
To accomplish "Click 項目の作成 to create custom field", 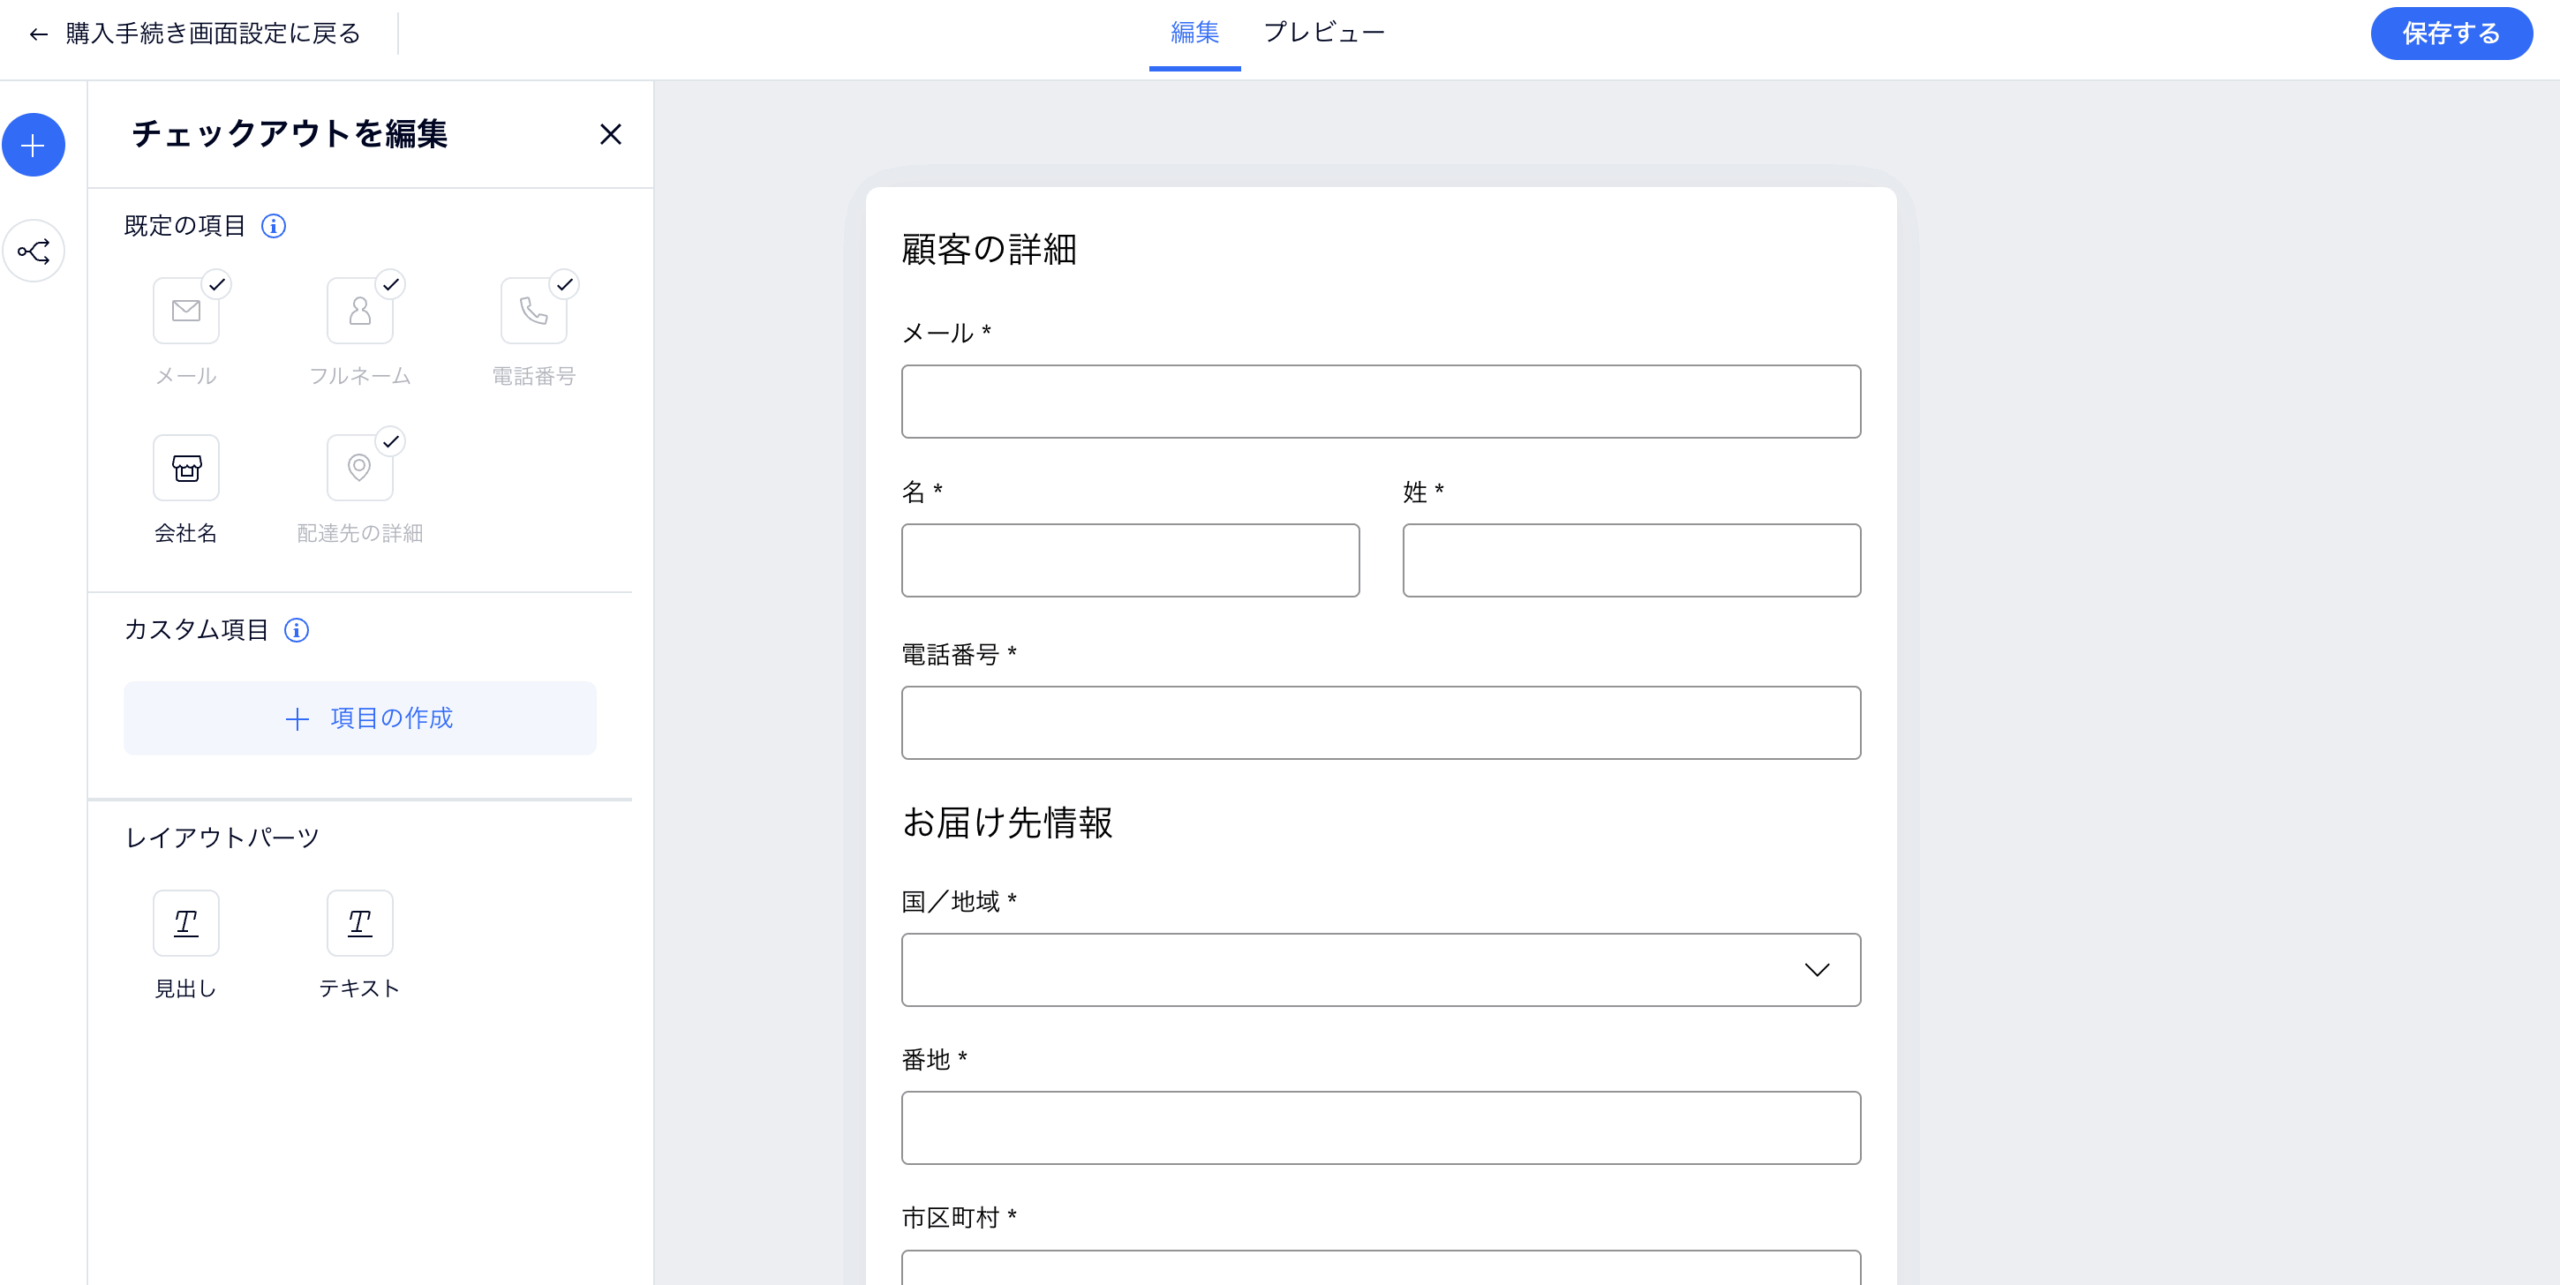I will [360, 718].
